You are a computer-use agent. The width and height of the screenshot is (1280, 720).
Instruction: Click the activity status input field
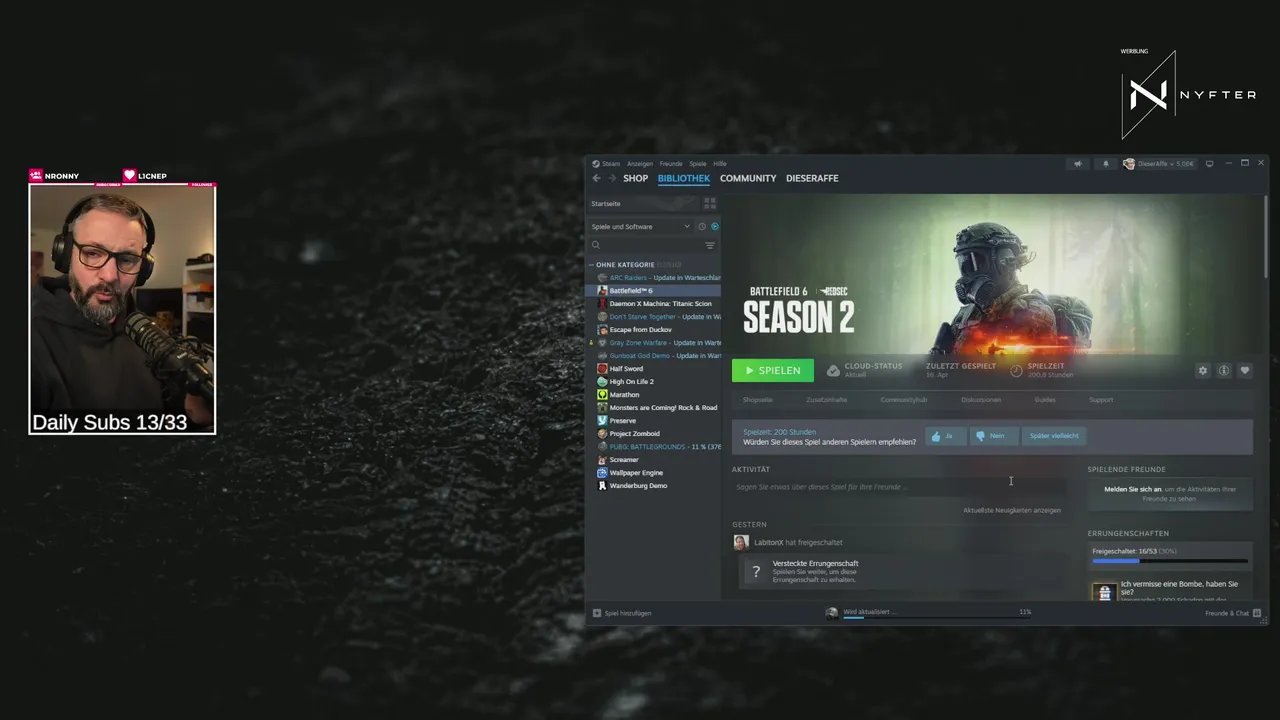[898, 487]
